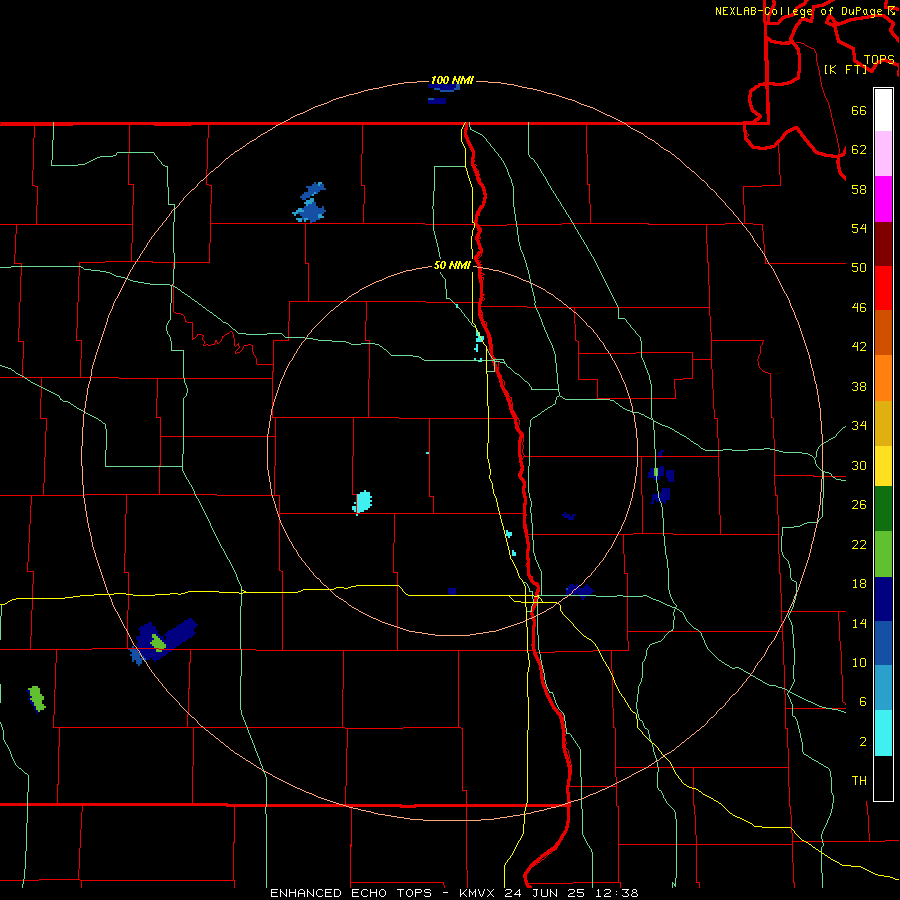
Task: Choose the dark green legend band
Action: point(883,509)
